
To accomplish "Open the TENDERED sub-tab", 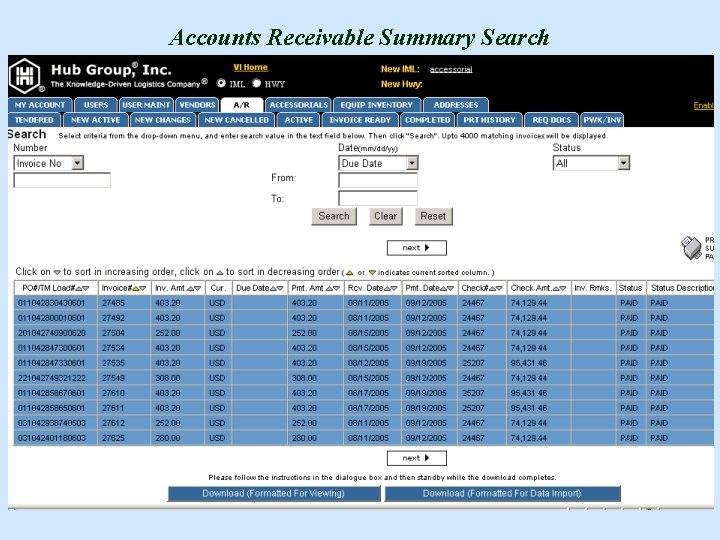I will coord(34,120).
